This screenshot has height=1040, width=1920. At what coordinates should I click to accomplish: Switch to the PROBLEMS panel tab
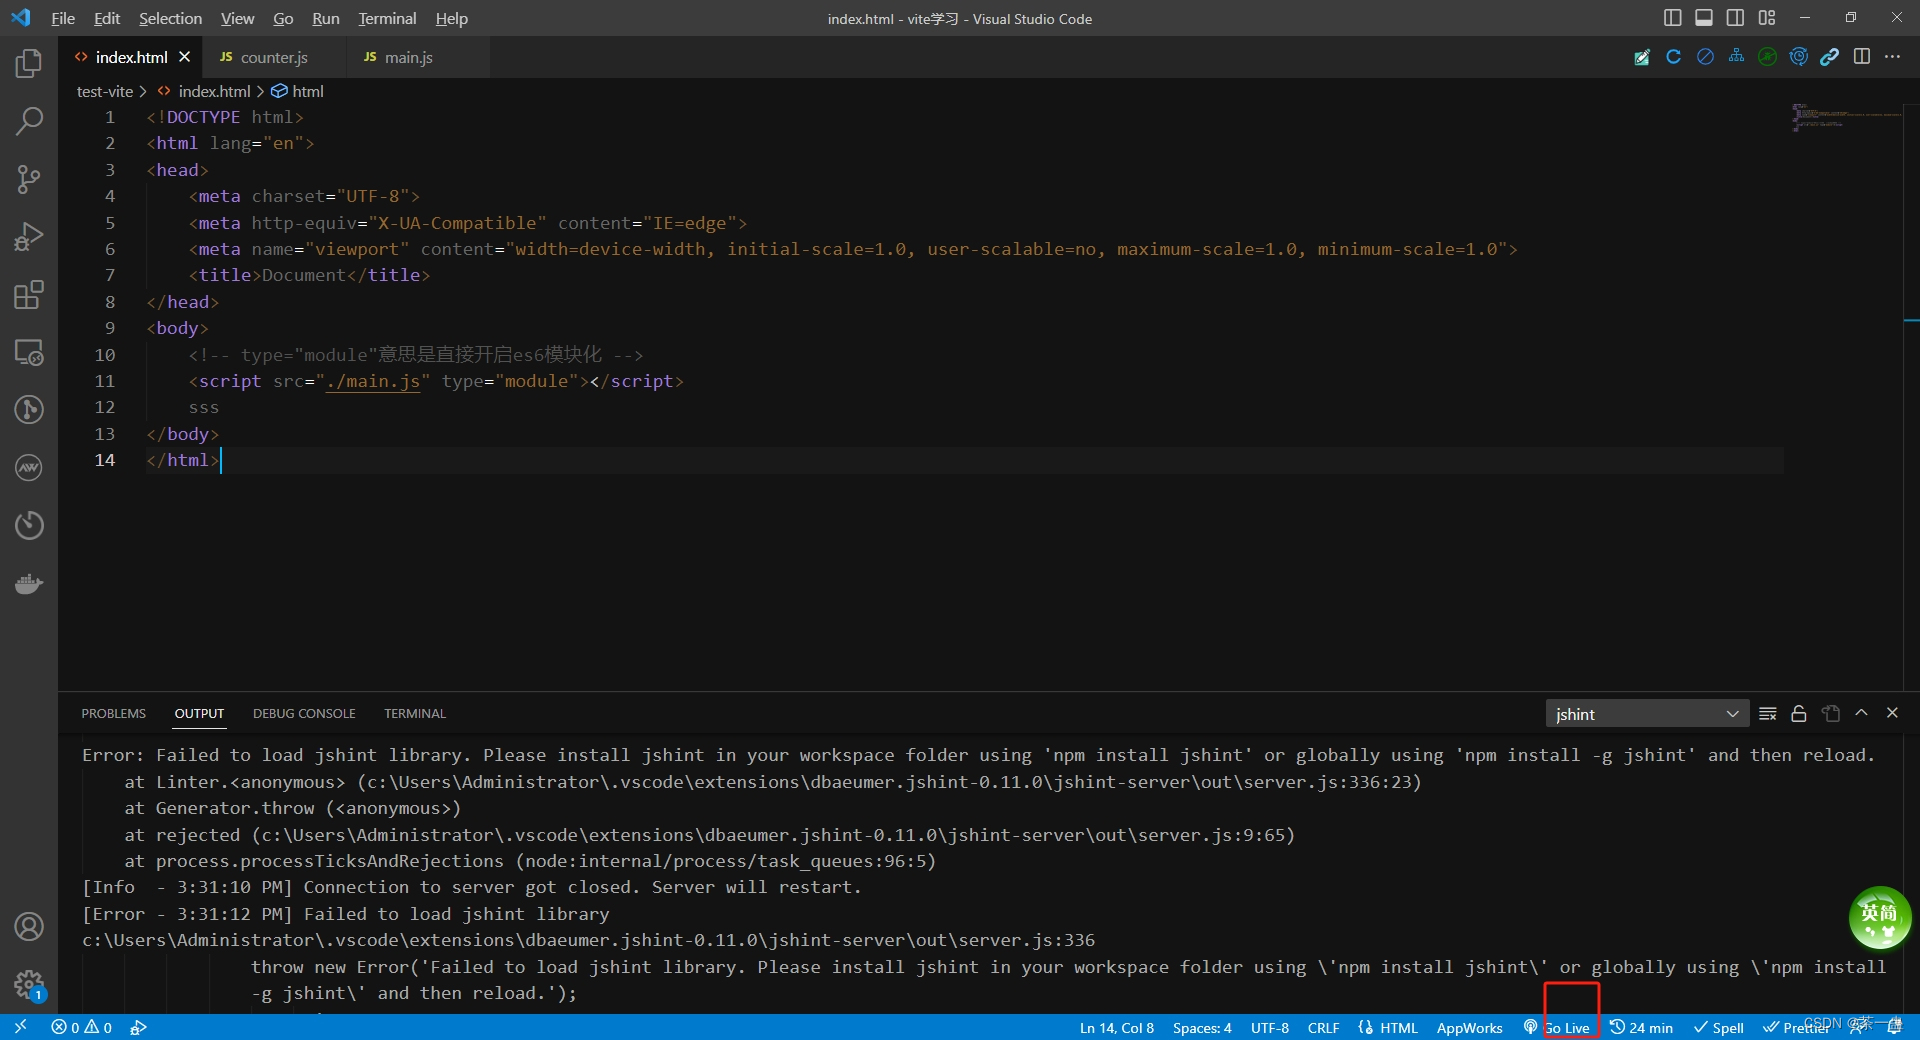point(113,714)
